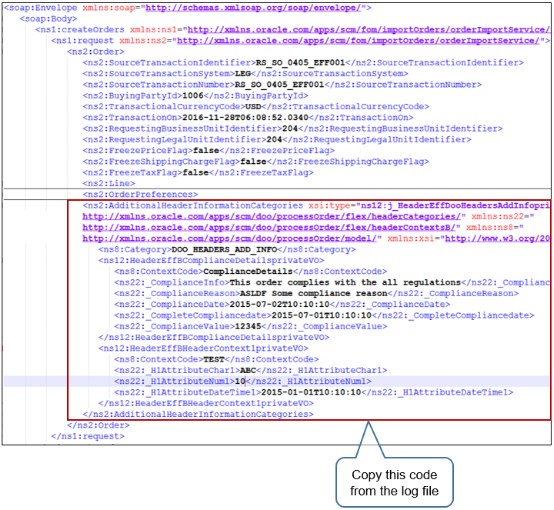Click the www.w3.org xsi namespace link

point(497,238)
